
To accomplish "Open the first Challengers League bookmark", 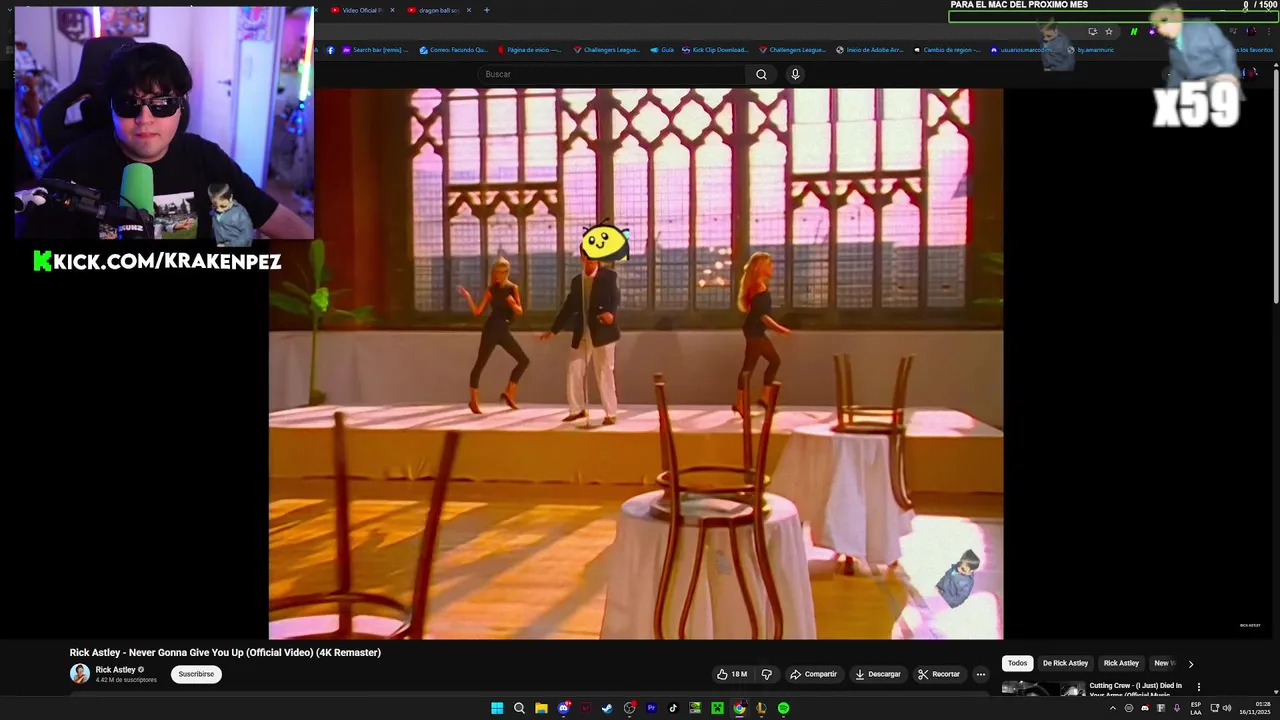I will tap(607, 50).
